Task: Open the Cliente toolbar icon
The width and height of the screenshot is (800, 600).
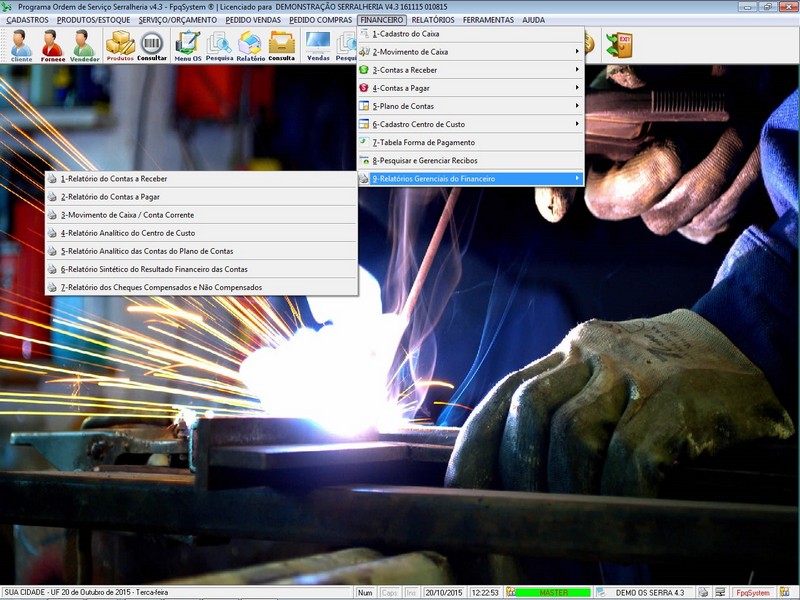Action: [21, 45]
